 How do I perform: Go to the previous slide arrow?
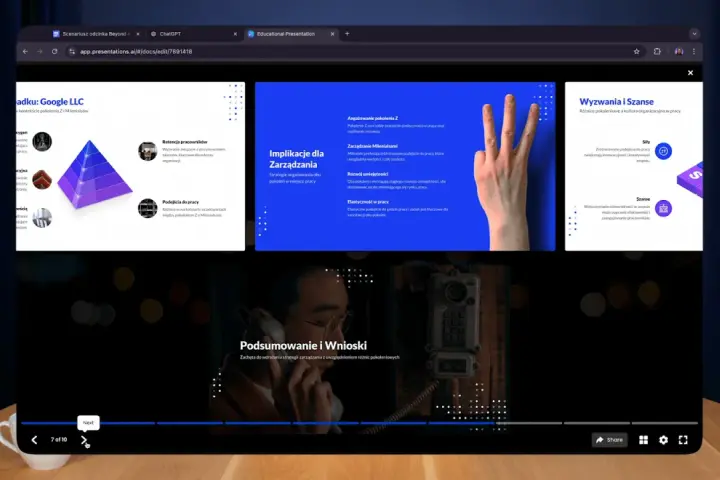coord(34,440)
